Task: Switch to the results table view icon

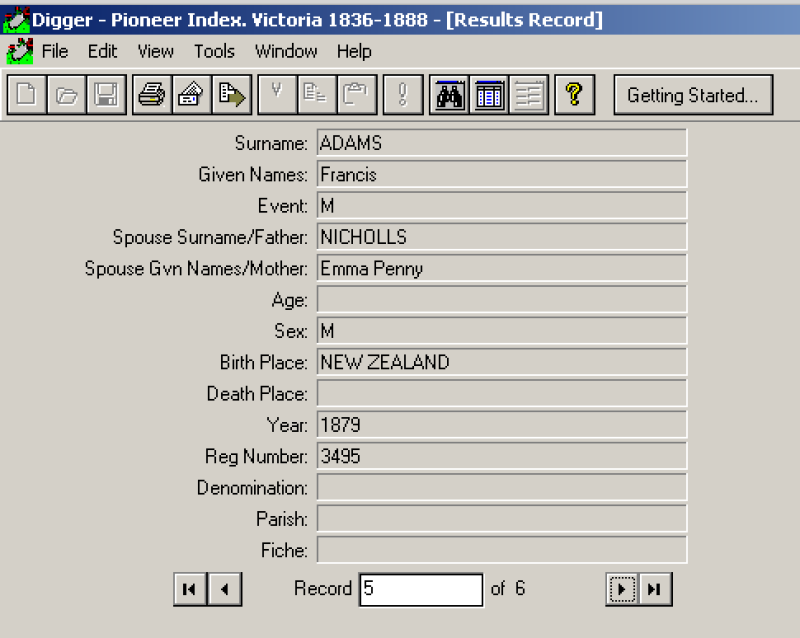Action: 489,94
